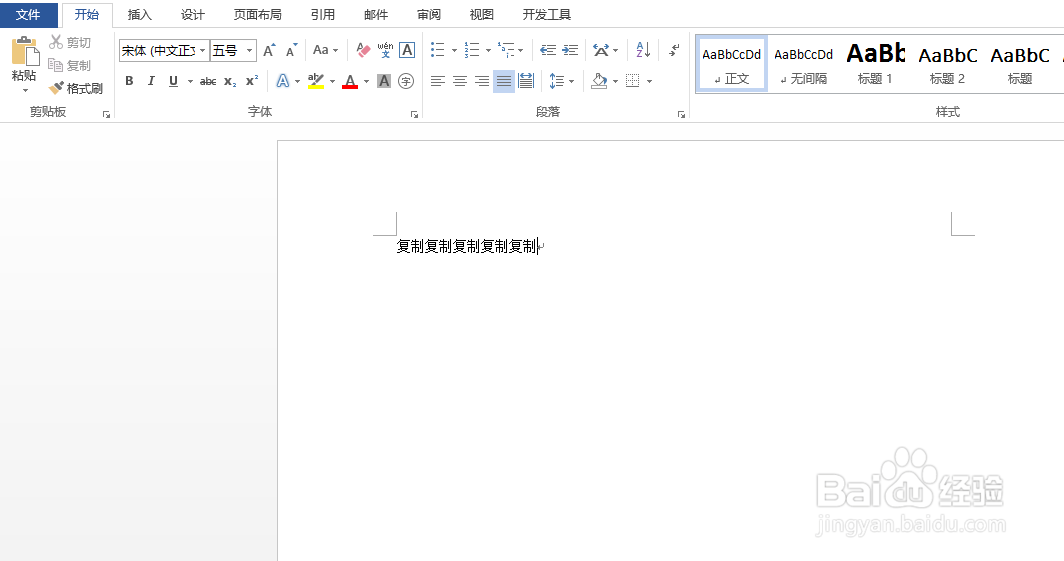Open the phonetic guide (wén) tool
Viewport: 1064px width, 561px height.
tap(385, 50)
